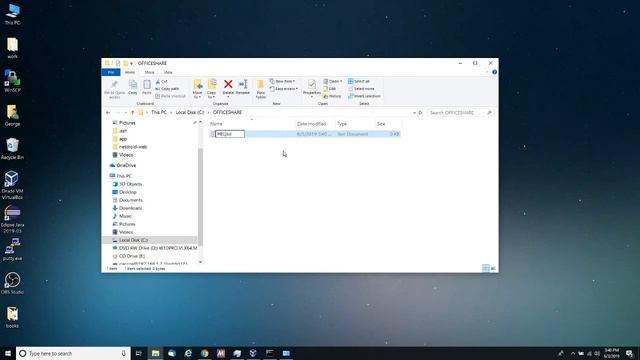Select This PC in the navigation pane
The image size is (640, 360).
pos(120,176)
